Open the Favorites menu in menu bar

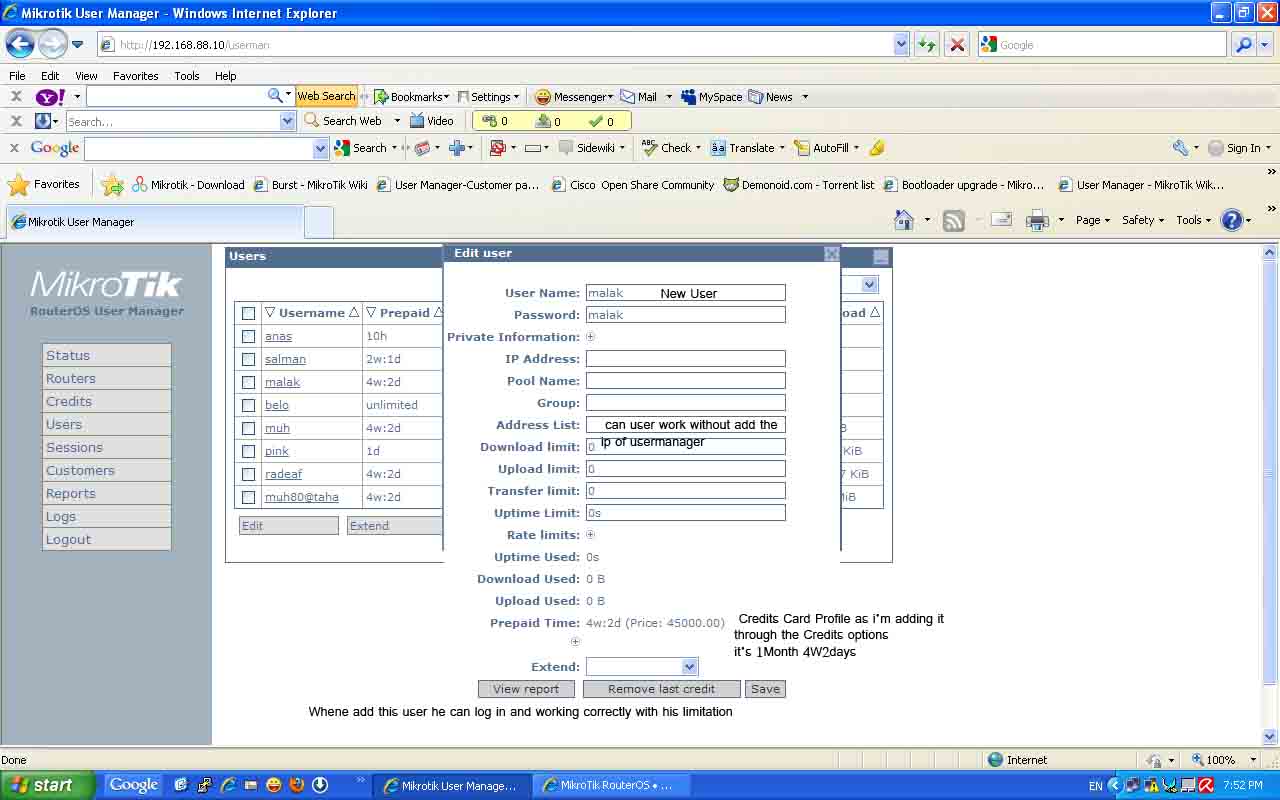click(x=136, y=76)
